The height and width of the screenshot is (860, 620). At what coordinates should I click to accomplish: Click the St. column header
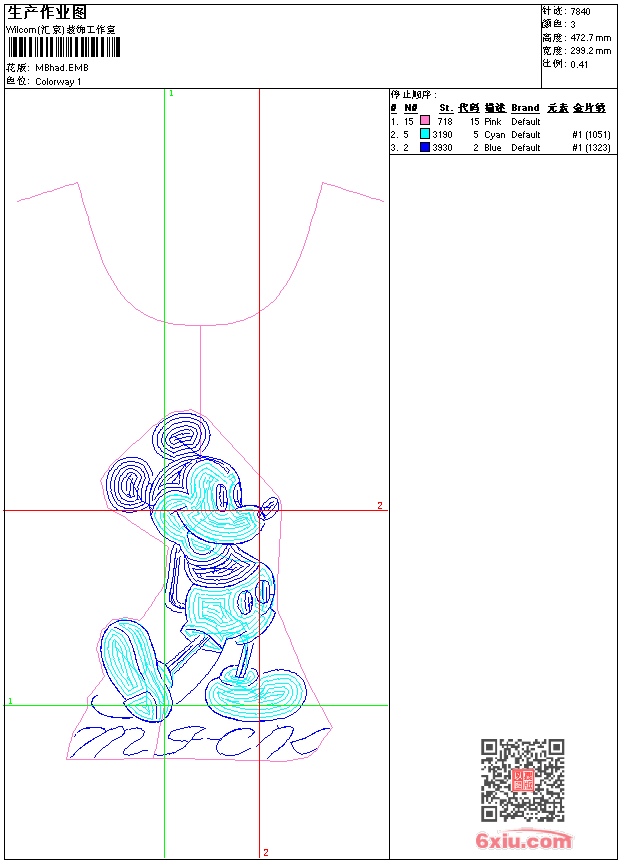click(446, 108)
